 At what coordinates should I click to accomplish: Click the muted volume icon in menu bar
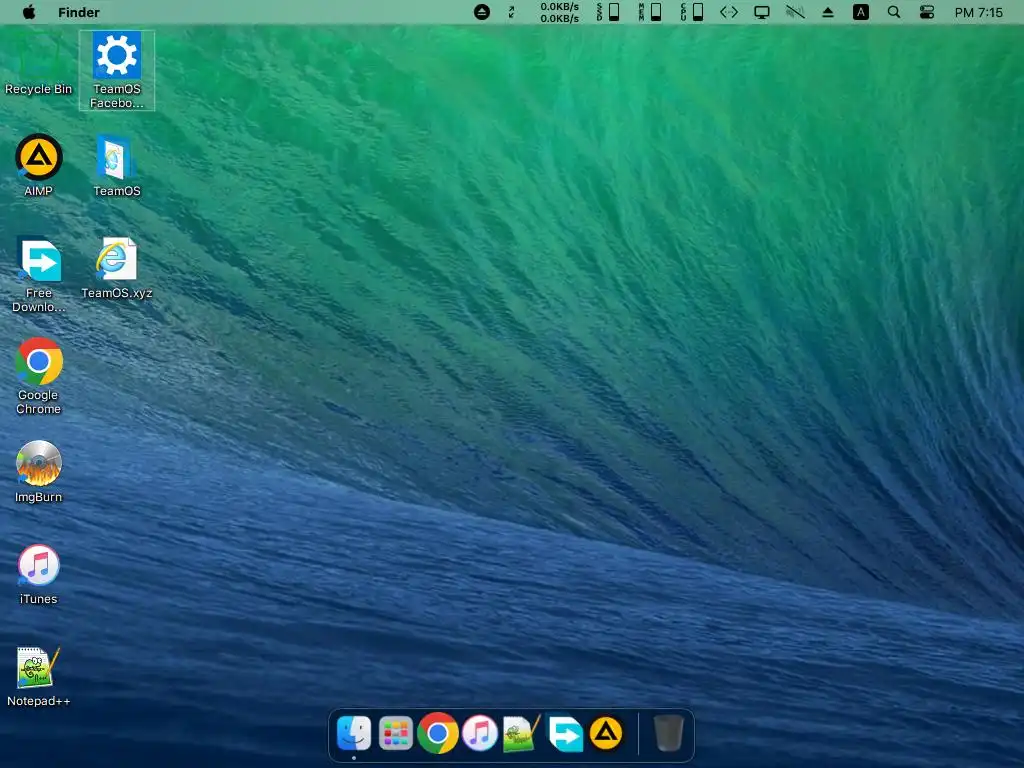click(795, 12)
